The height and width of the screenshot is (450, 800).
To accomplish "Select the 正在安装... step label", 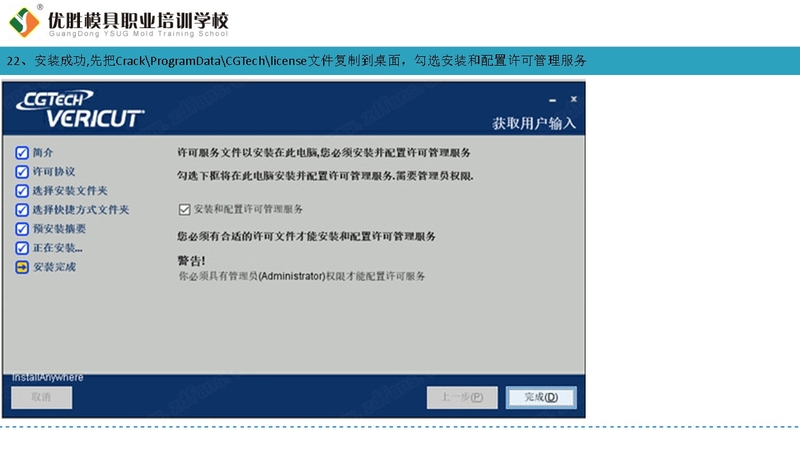I will tap(58, 248).
